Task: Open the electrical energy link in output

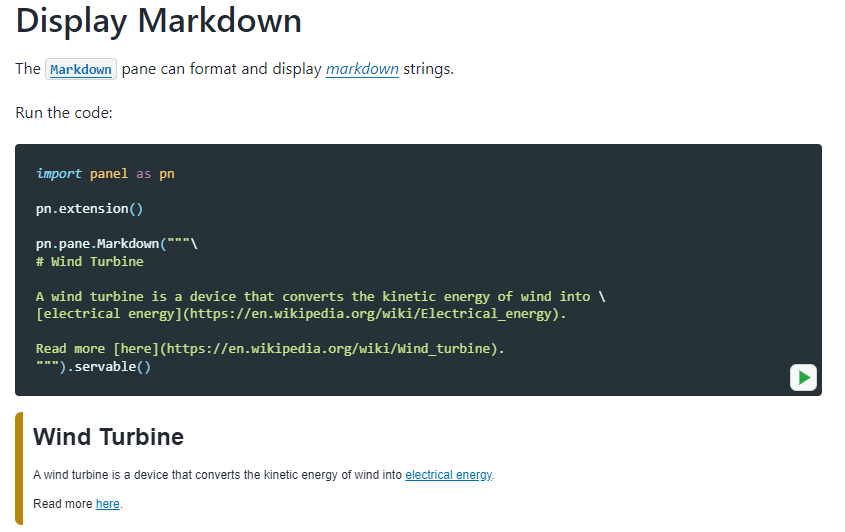Action: (448, 475)
